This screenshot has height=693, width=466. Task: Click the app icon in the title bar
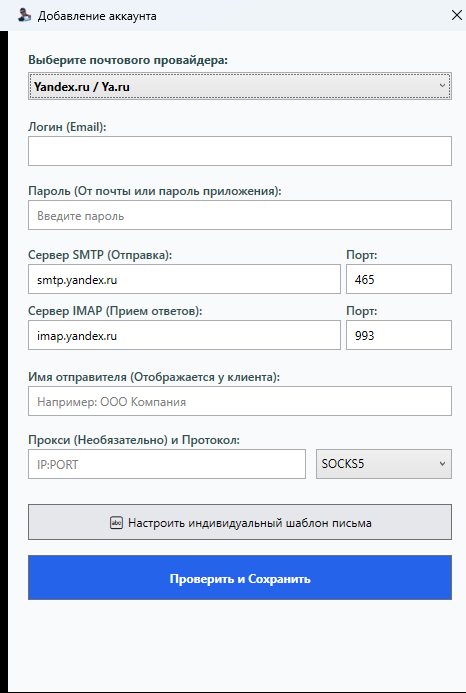pyautogui.click(x=24, y=15)
